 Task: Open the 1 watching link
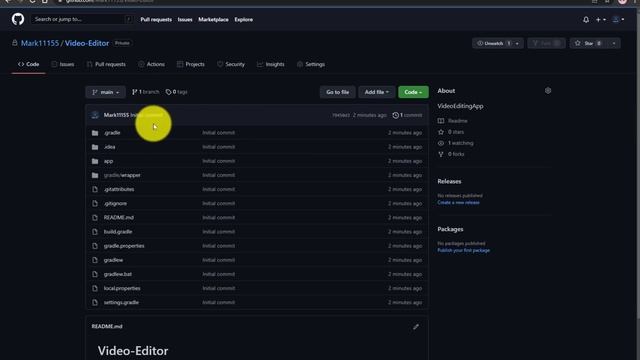(456, 143)
